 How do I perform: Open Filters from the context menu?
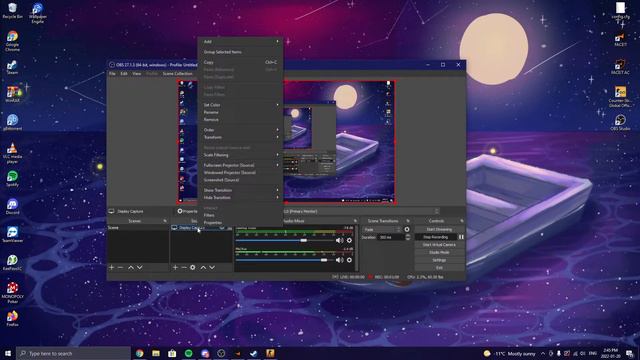[240, 215]
